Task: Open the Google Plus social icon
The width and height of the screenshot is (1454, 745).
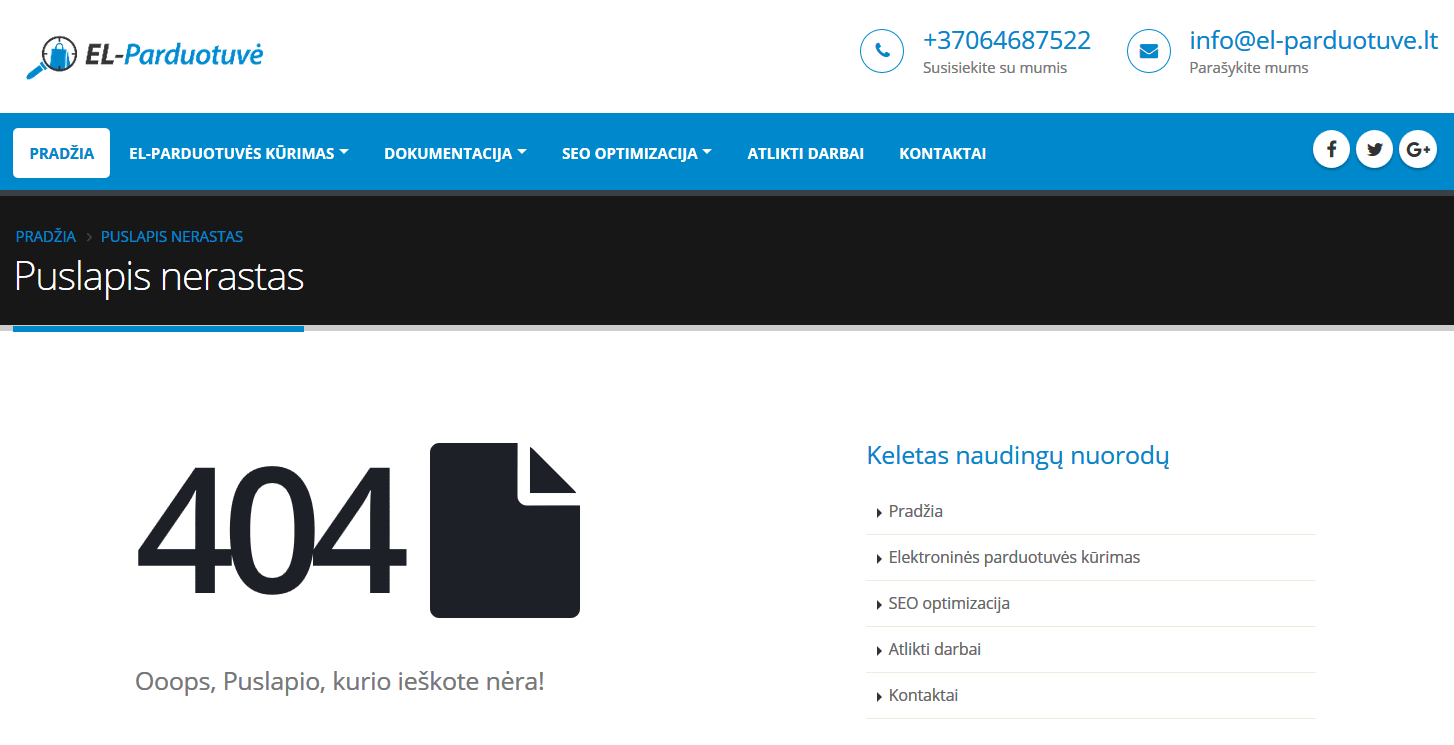Action: [x=1418, y=150]
